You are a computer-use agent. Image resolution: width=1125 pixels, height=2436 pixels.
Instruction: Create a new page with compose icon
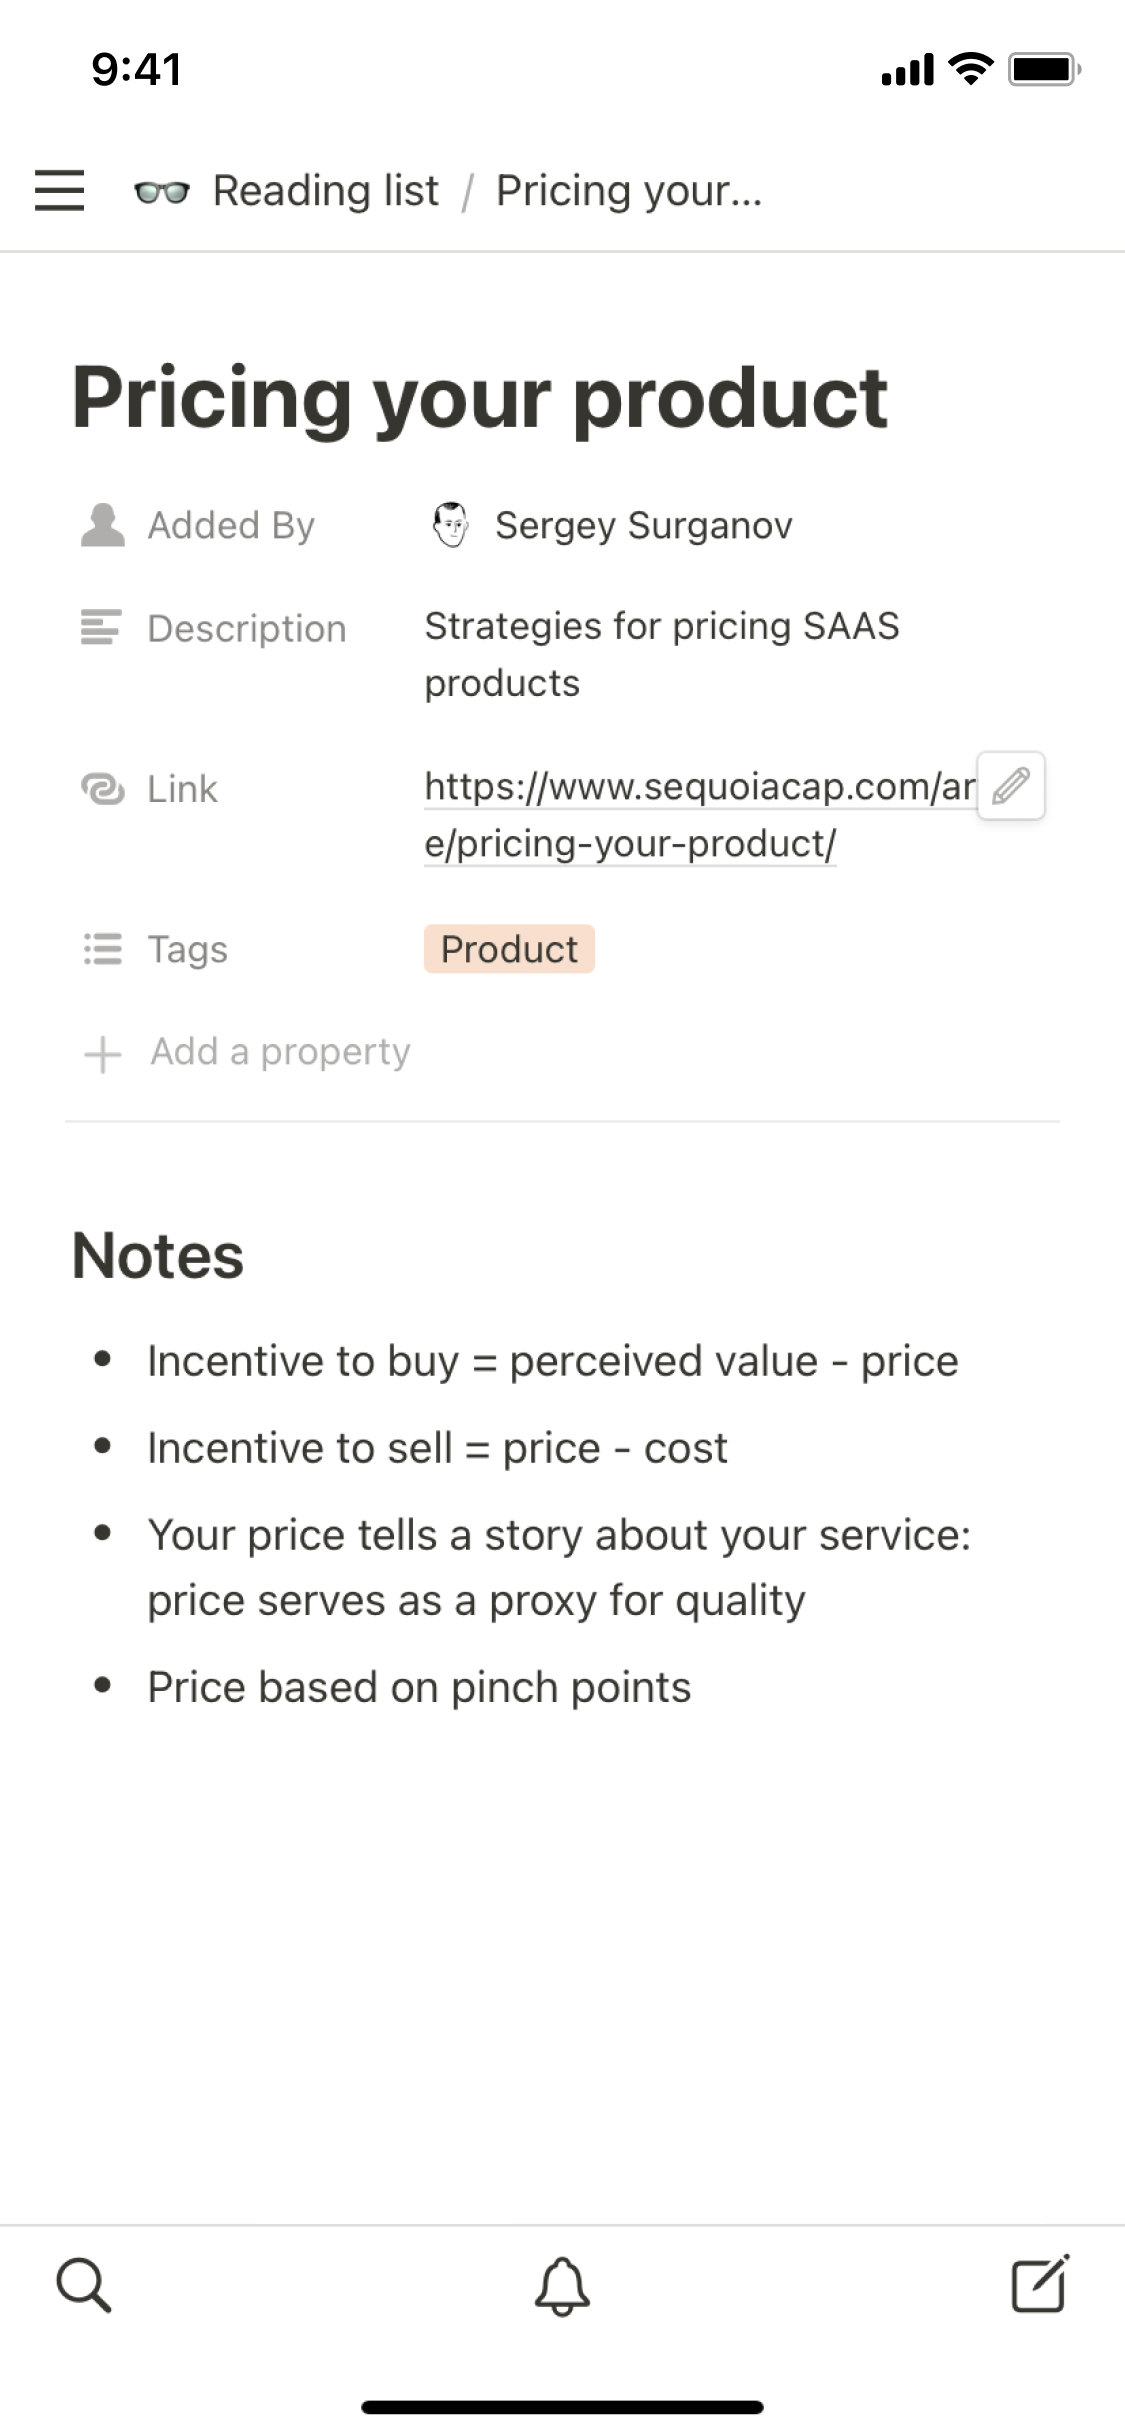click(x=1040, y=2284)
